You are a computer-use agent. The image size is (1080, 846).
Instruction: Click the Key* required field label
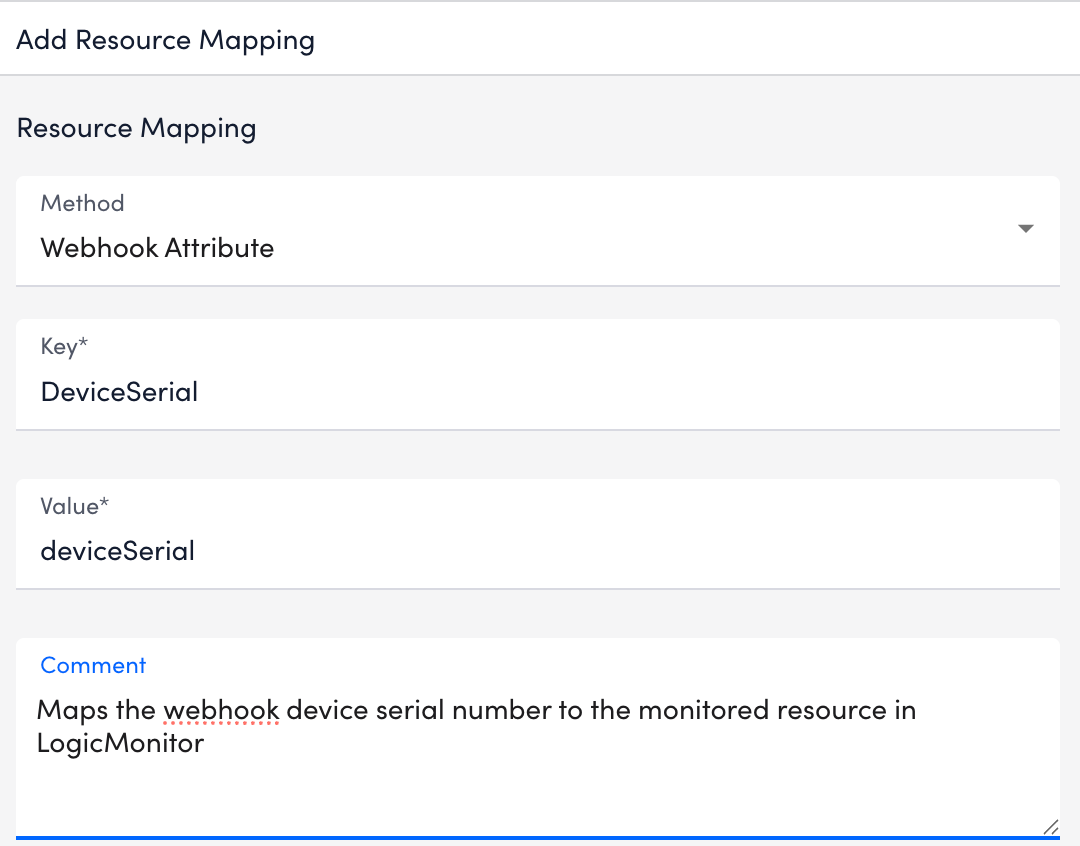tap(64, 346)
